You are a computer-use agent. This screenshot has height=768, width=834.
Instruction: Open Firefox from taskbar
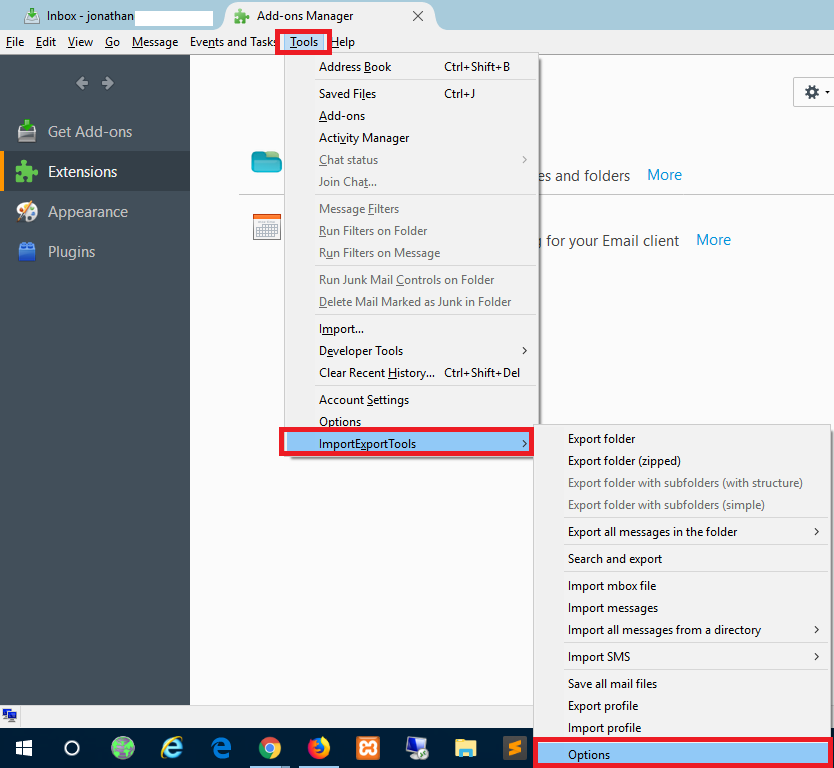click(x=319, y=748)
